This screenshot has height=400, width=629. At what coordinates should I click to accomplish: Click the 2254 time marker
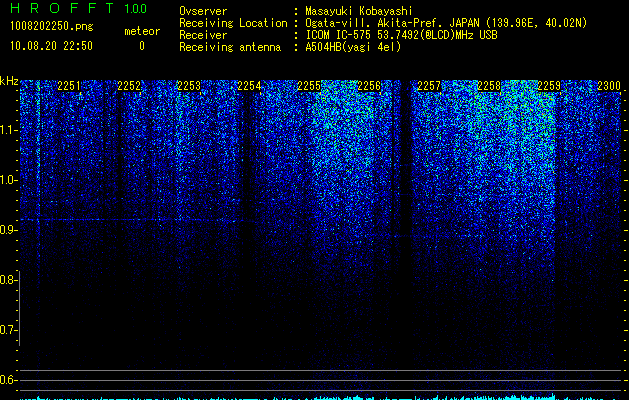coord(249,86)
